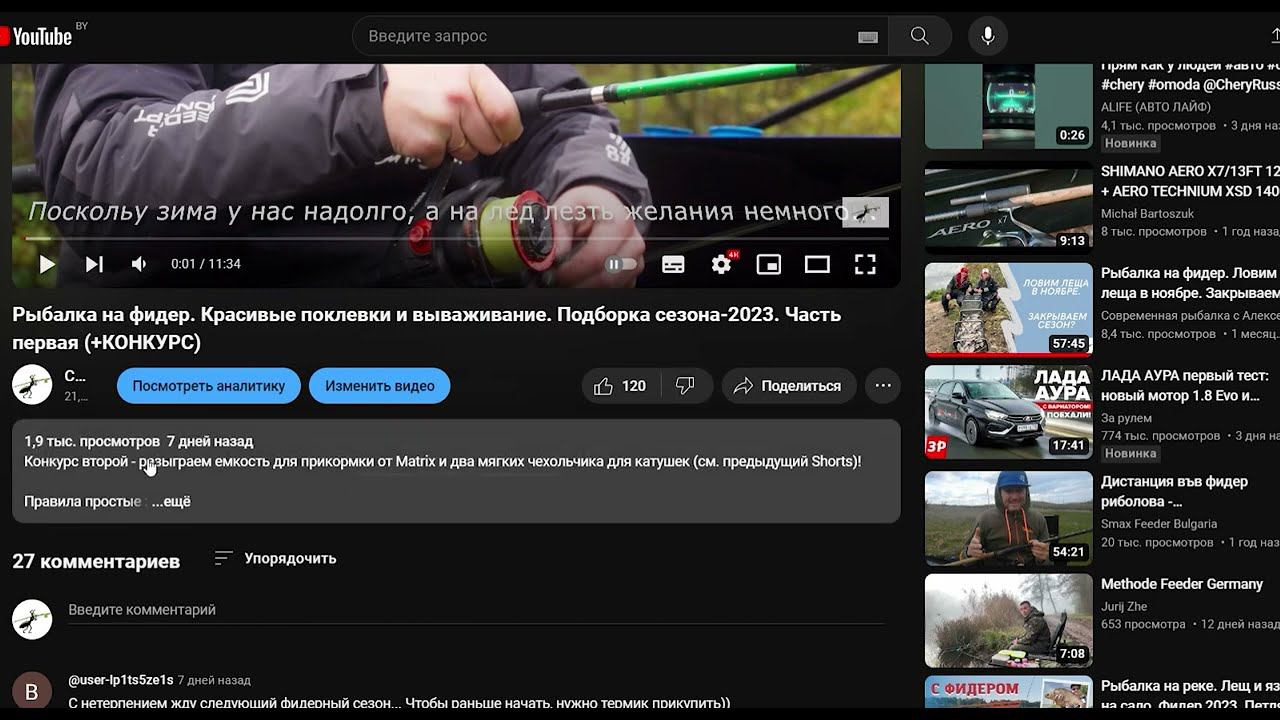Viewport: 1280px width, 720px height.
Task: Click the search magnifier button
Action: pos(920,36)
